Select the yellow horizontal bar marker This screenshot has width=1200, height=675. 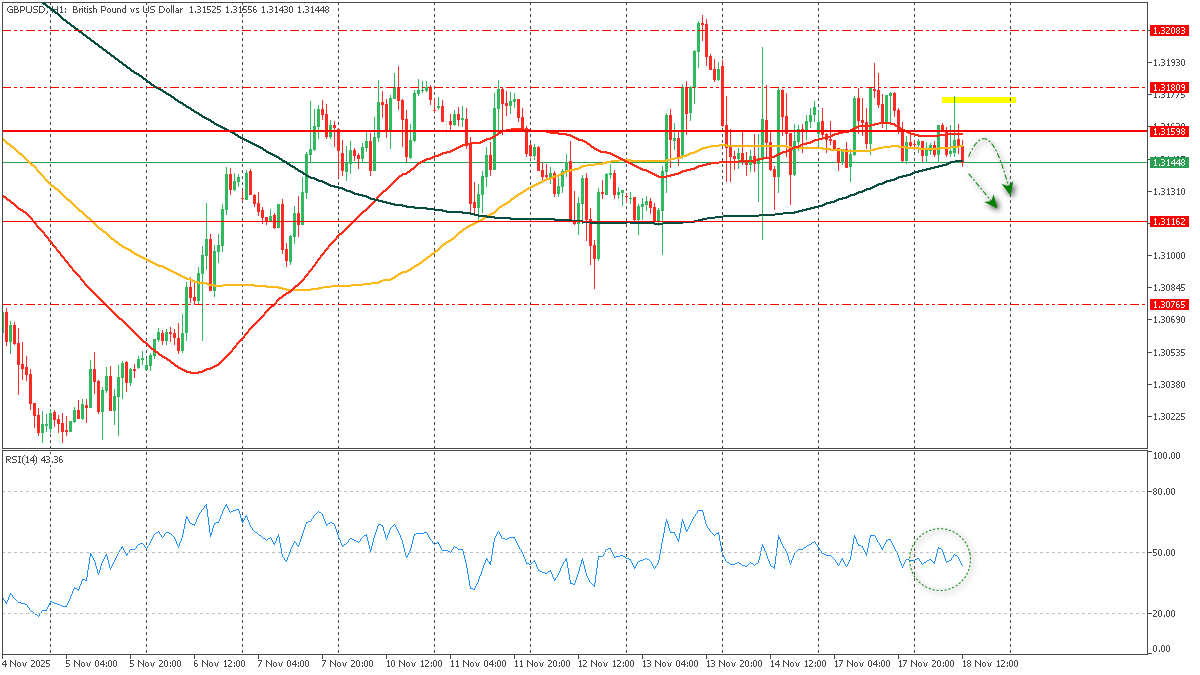click(977, 100)
